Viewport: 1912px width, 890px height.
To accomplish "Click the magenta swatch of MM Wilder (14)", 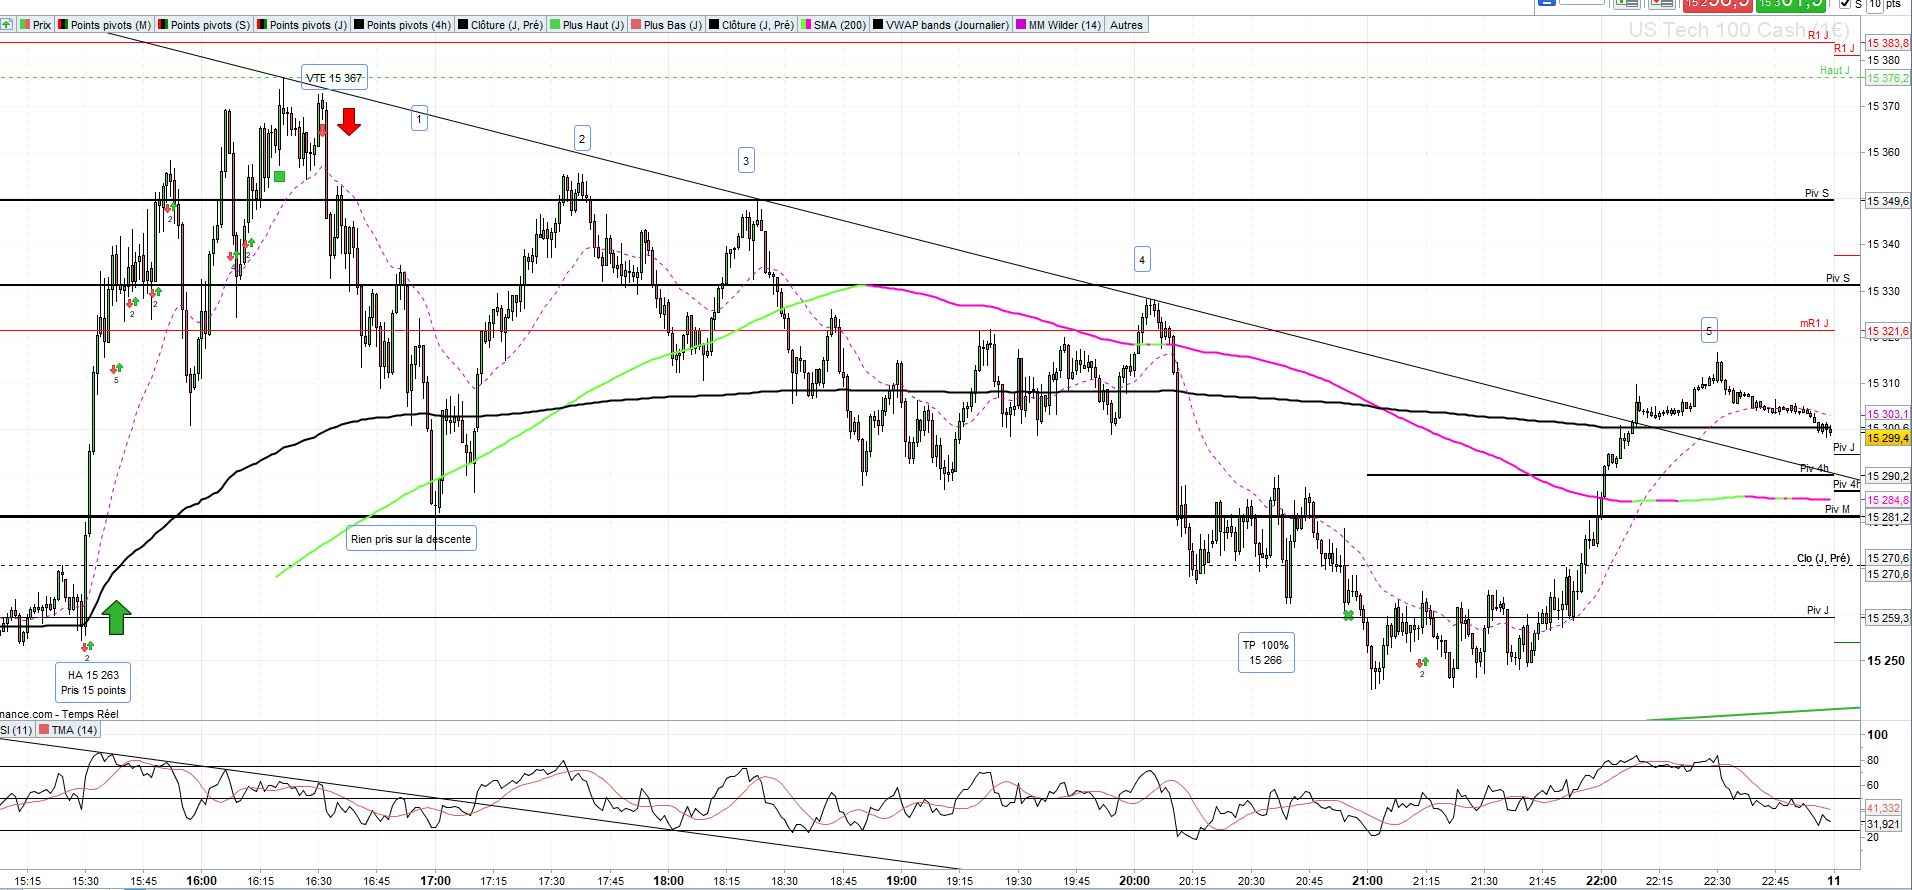I will coord(1021,25).
